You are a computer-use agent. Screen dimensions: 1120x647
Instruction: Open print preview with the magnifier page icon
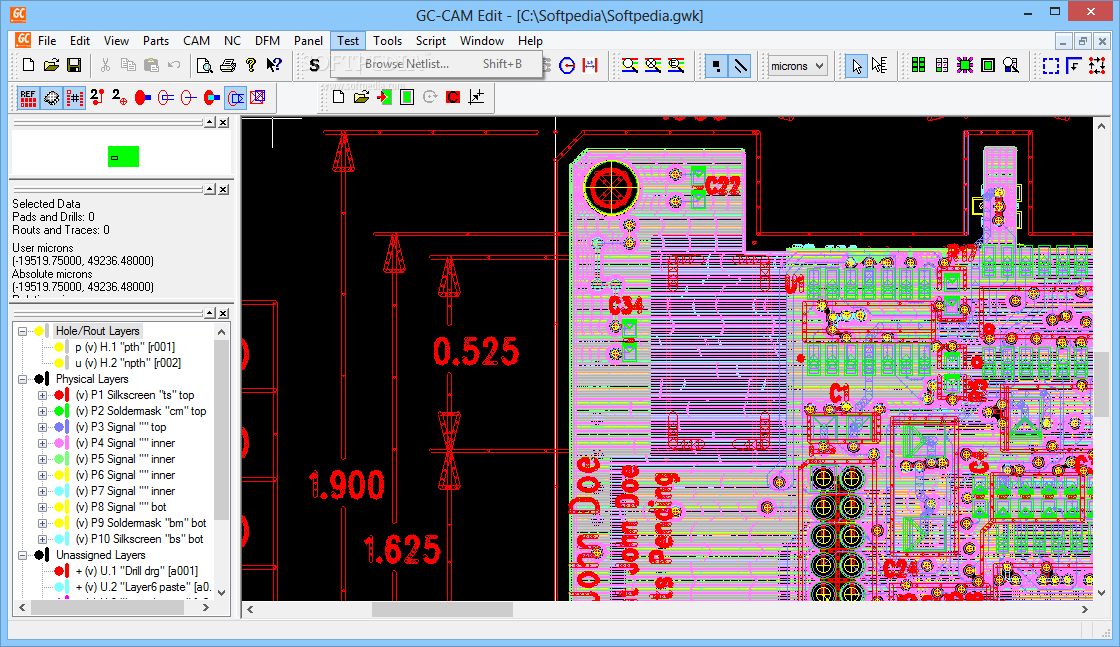pyautogui.click(x=204, y=66)
